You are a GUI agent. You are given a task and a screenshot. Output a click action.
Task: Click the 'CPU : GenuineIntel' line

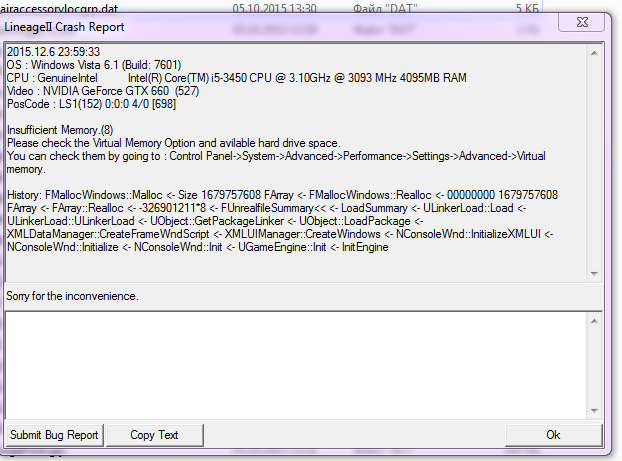point(236,78)
